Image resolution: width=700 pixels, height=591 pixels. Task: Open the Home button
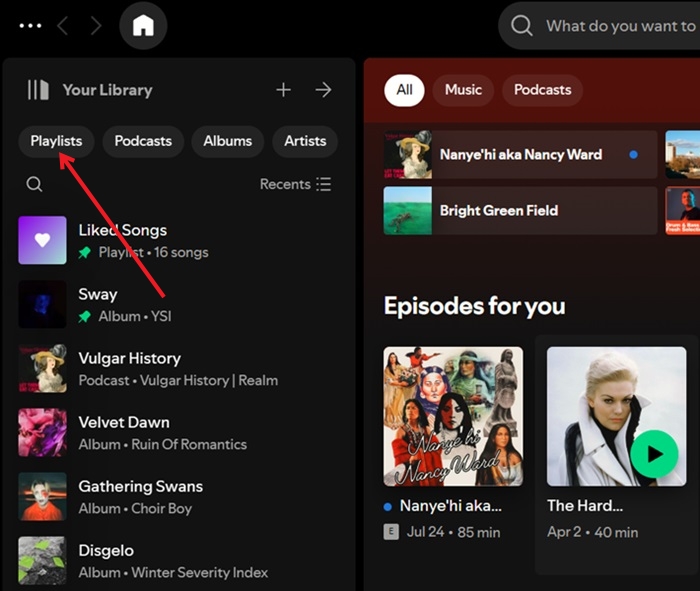143,25
